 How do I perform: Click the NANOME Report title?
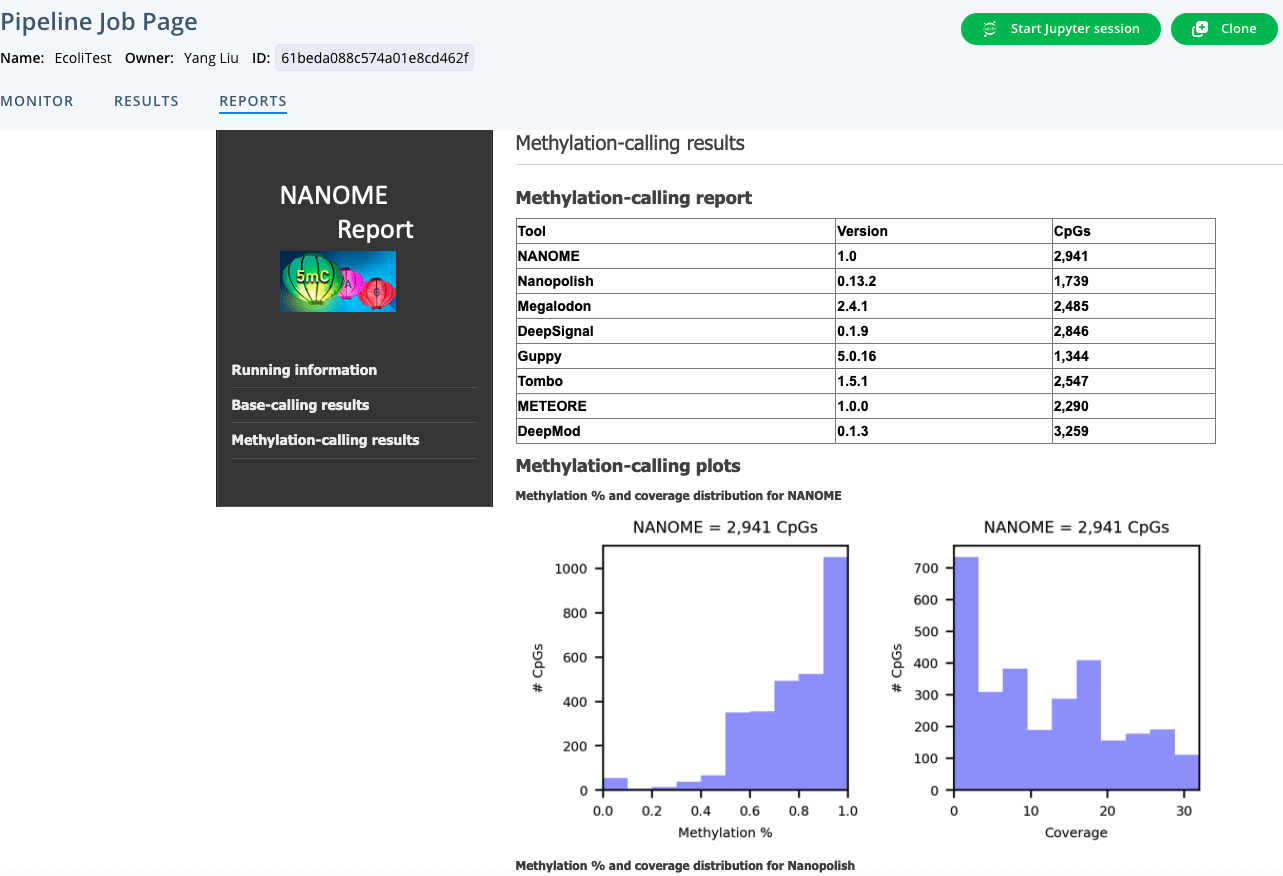click(346, 212)
